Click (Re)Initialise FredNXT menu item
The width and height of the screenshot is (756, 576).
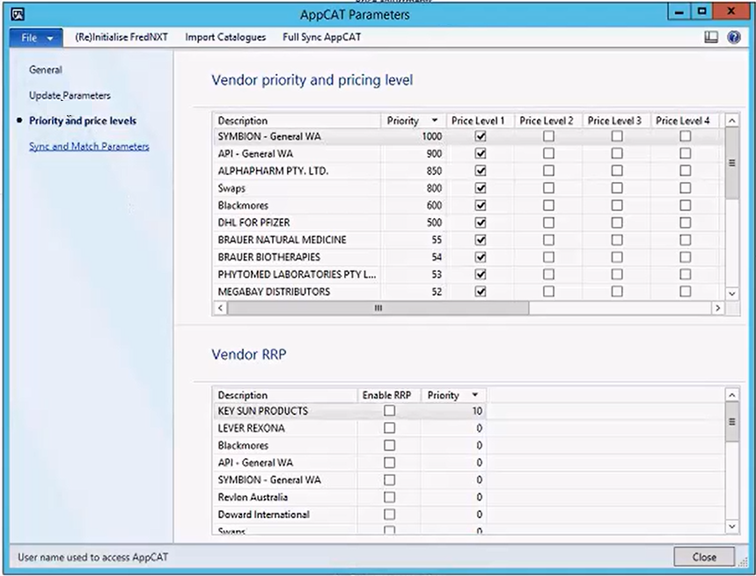coord(122,37)
